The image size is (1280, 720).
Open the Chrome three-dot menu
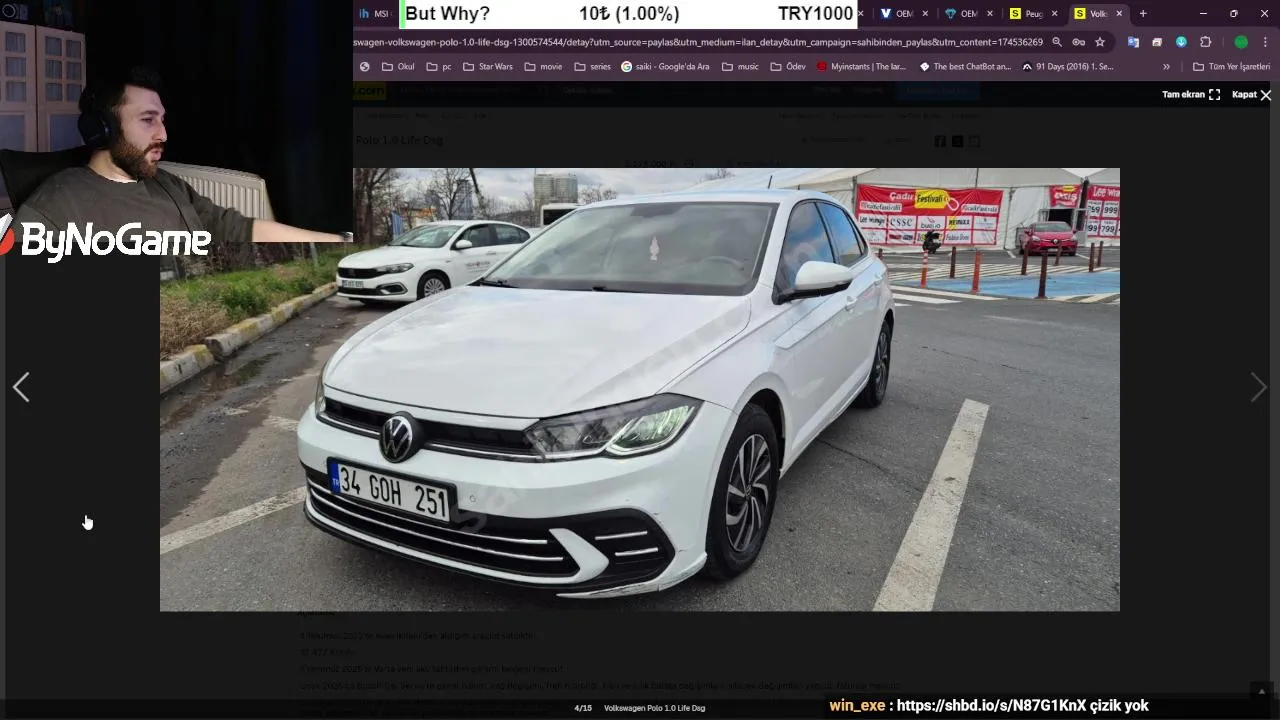click(1266, 42)
